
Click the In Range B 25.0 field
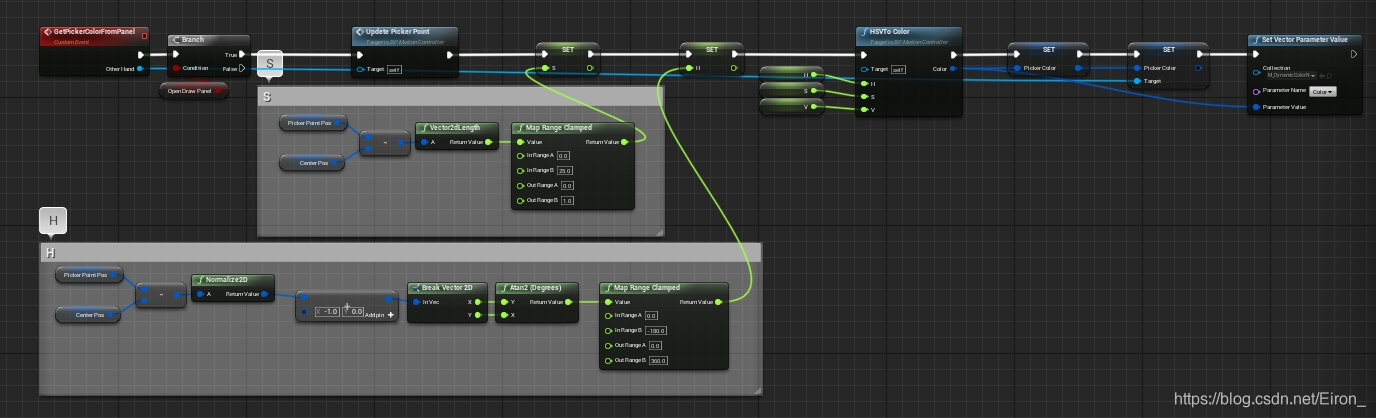pyautogui.click(x=564, y=170)
